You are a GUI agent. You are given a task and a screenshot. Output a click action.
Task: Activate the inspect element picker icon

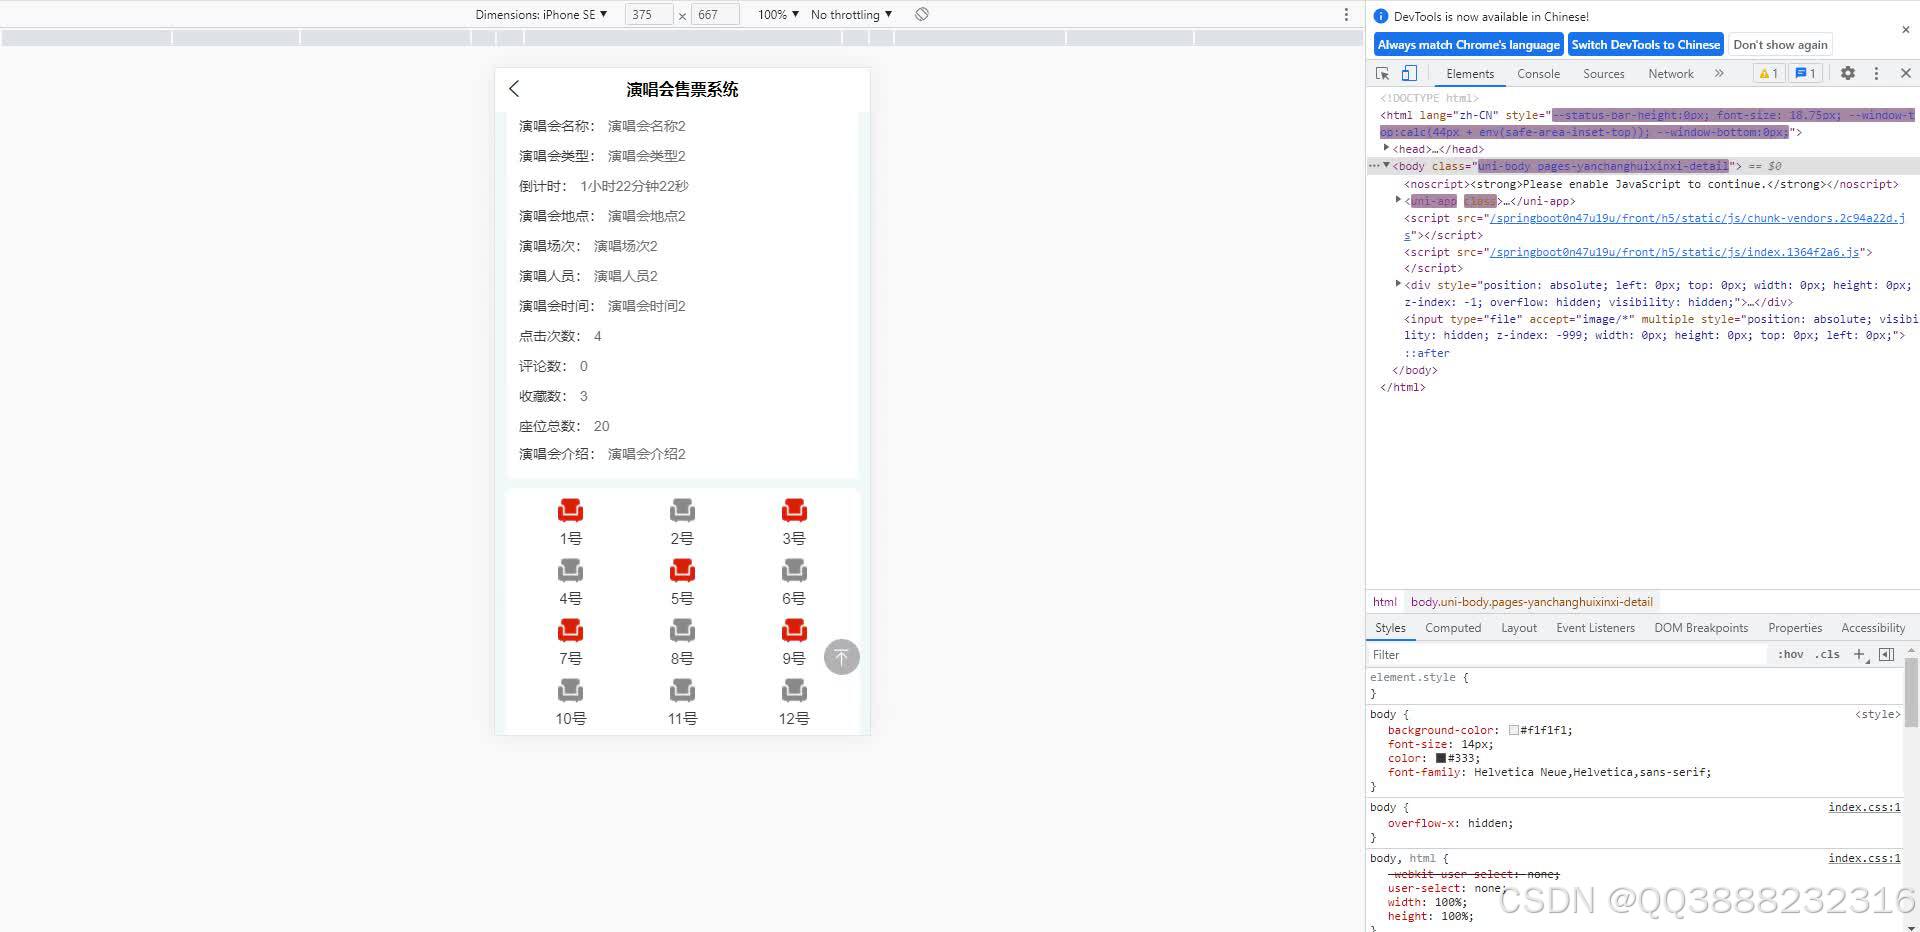point(1383,74)
